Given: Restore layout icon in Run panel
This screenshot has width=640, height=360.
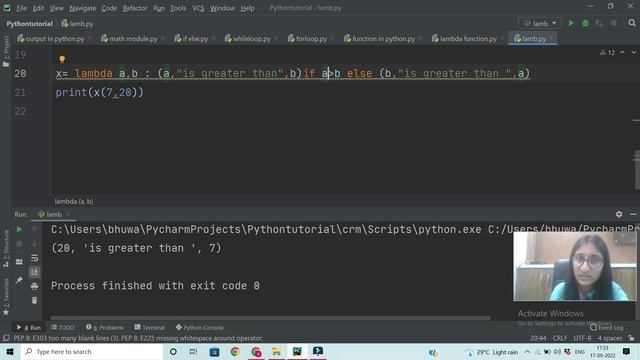Looking at the screenshot, I should click(19, 262).
